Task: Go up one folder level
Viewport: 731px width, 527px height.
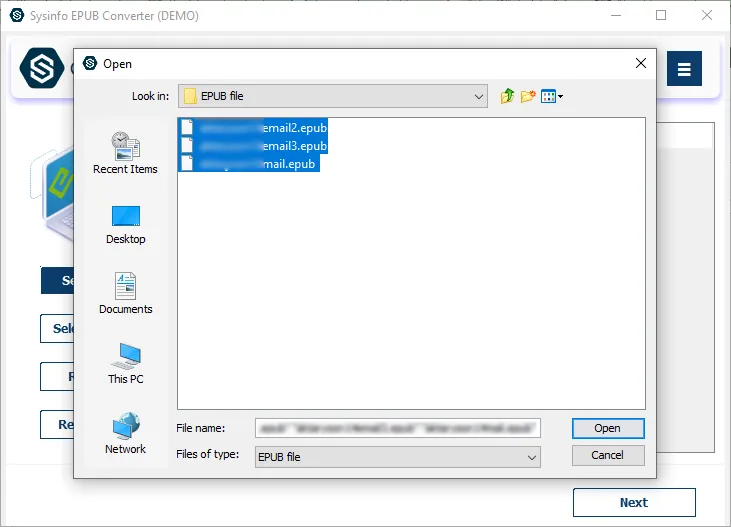Action: pyautogui.click(x=507, y=96)
